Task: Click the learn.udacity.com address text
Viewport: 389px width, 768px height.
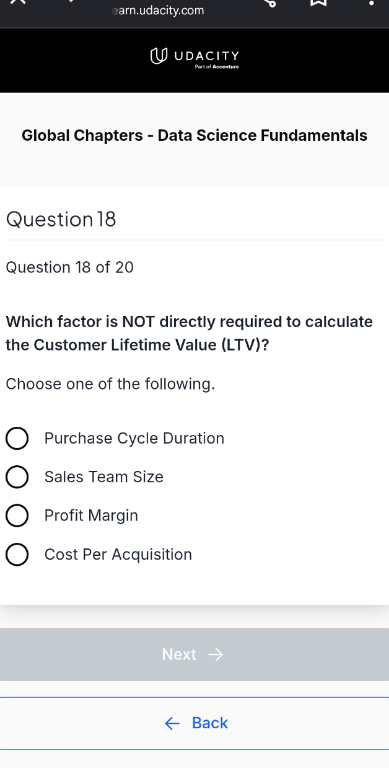Action: pyautogui.click(x=158, y=10)
